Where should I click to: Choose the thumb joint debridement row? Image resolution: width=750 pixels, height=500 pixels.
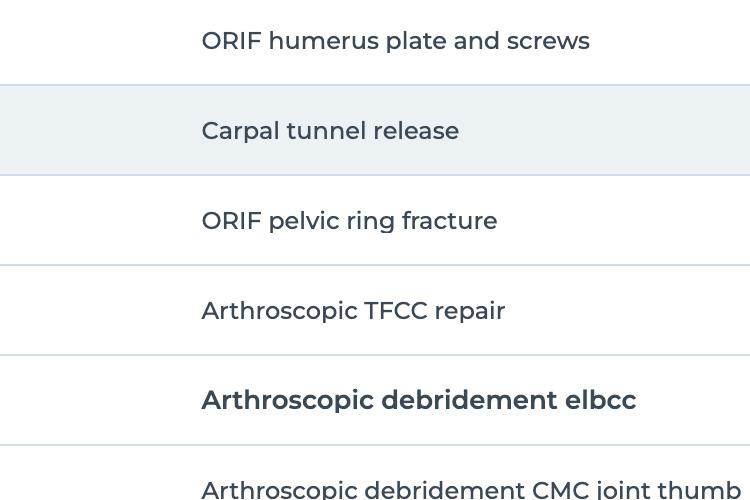[375, 473]
